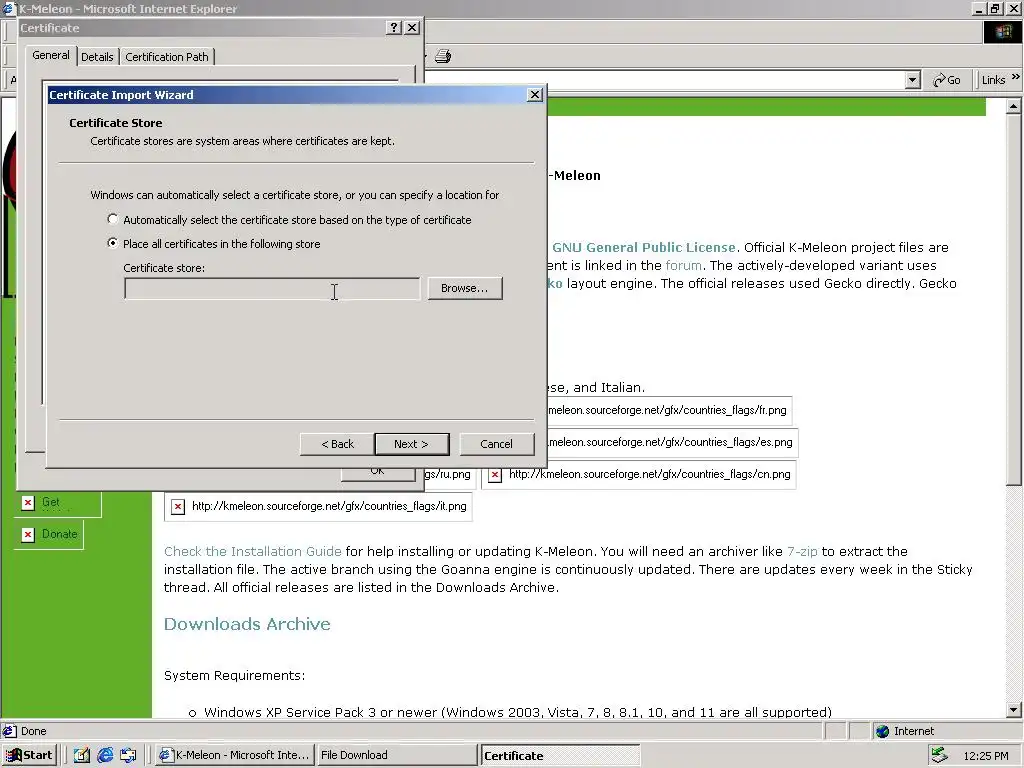Switch to Certificate taskbar button
The height and width of the screenshot is (768, 1024).
tap(560, 755)
